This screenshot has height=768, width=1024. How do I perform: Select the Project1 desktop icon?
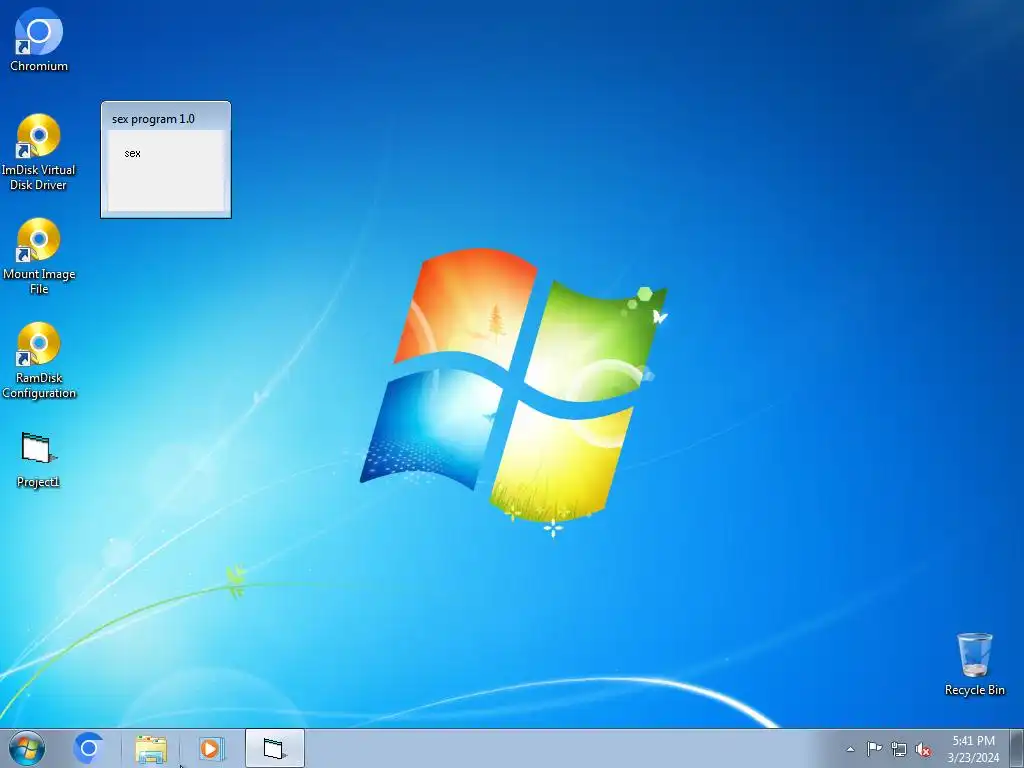pos(38,460)
